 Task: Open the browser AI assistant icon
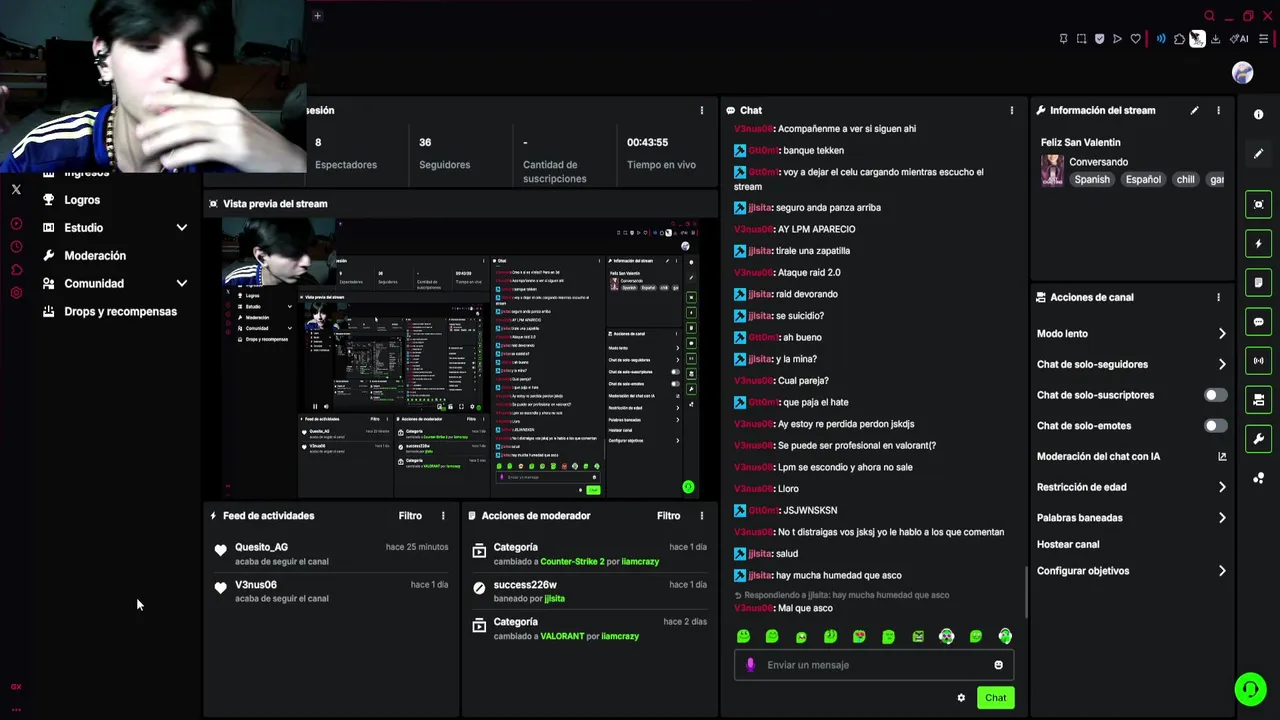pos(1239,39)
